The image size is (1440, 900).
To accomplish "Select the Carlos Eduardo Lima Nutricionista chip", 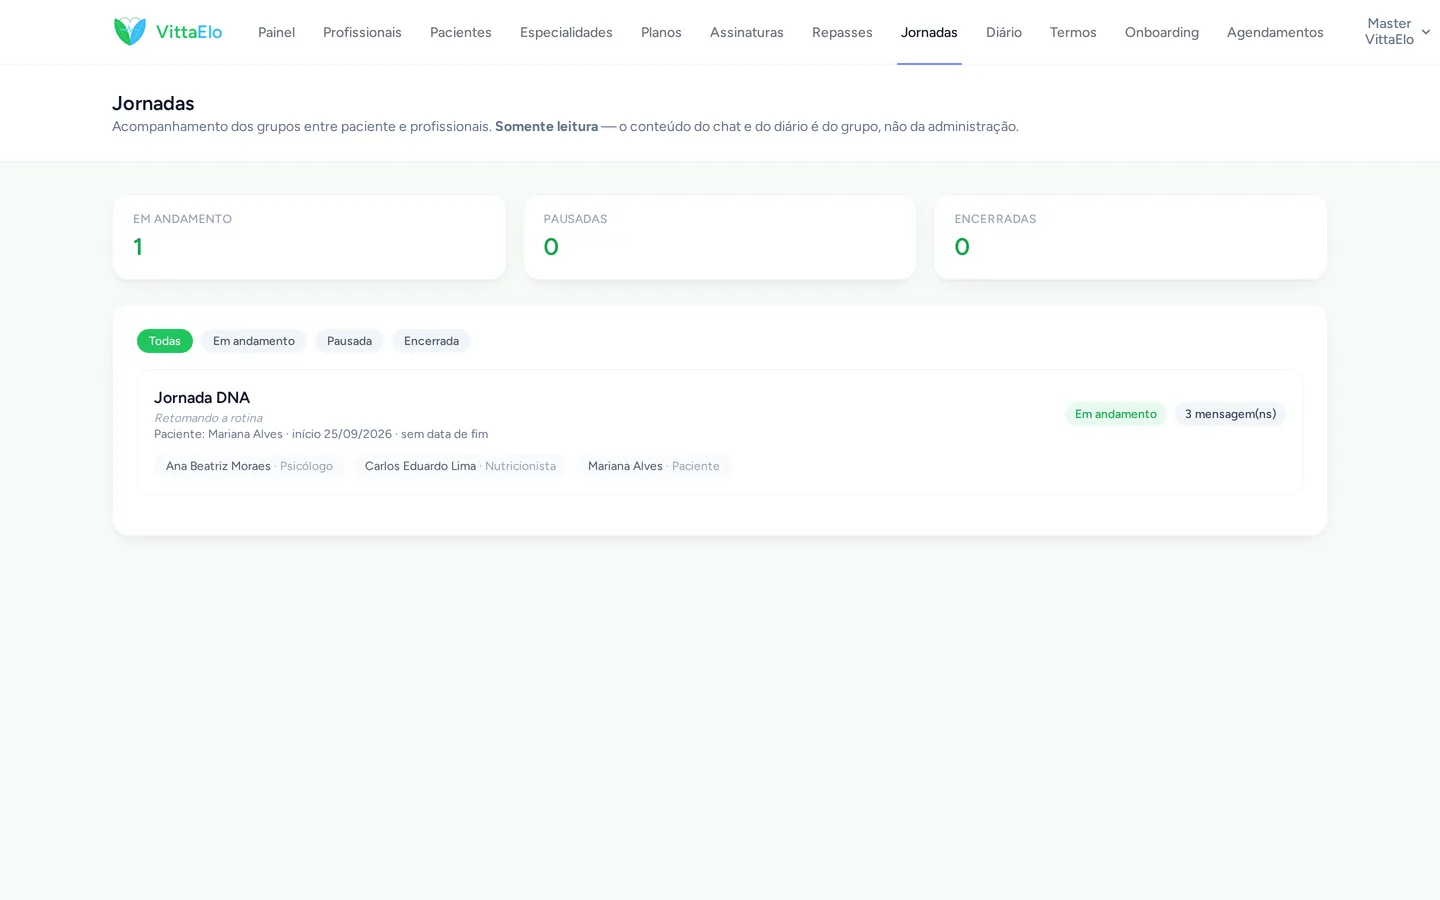I will coord(460,466).
